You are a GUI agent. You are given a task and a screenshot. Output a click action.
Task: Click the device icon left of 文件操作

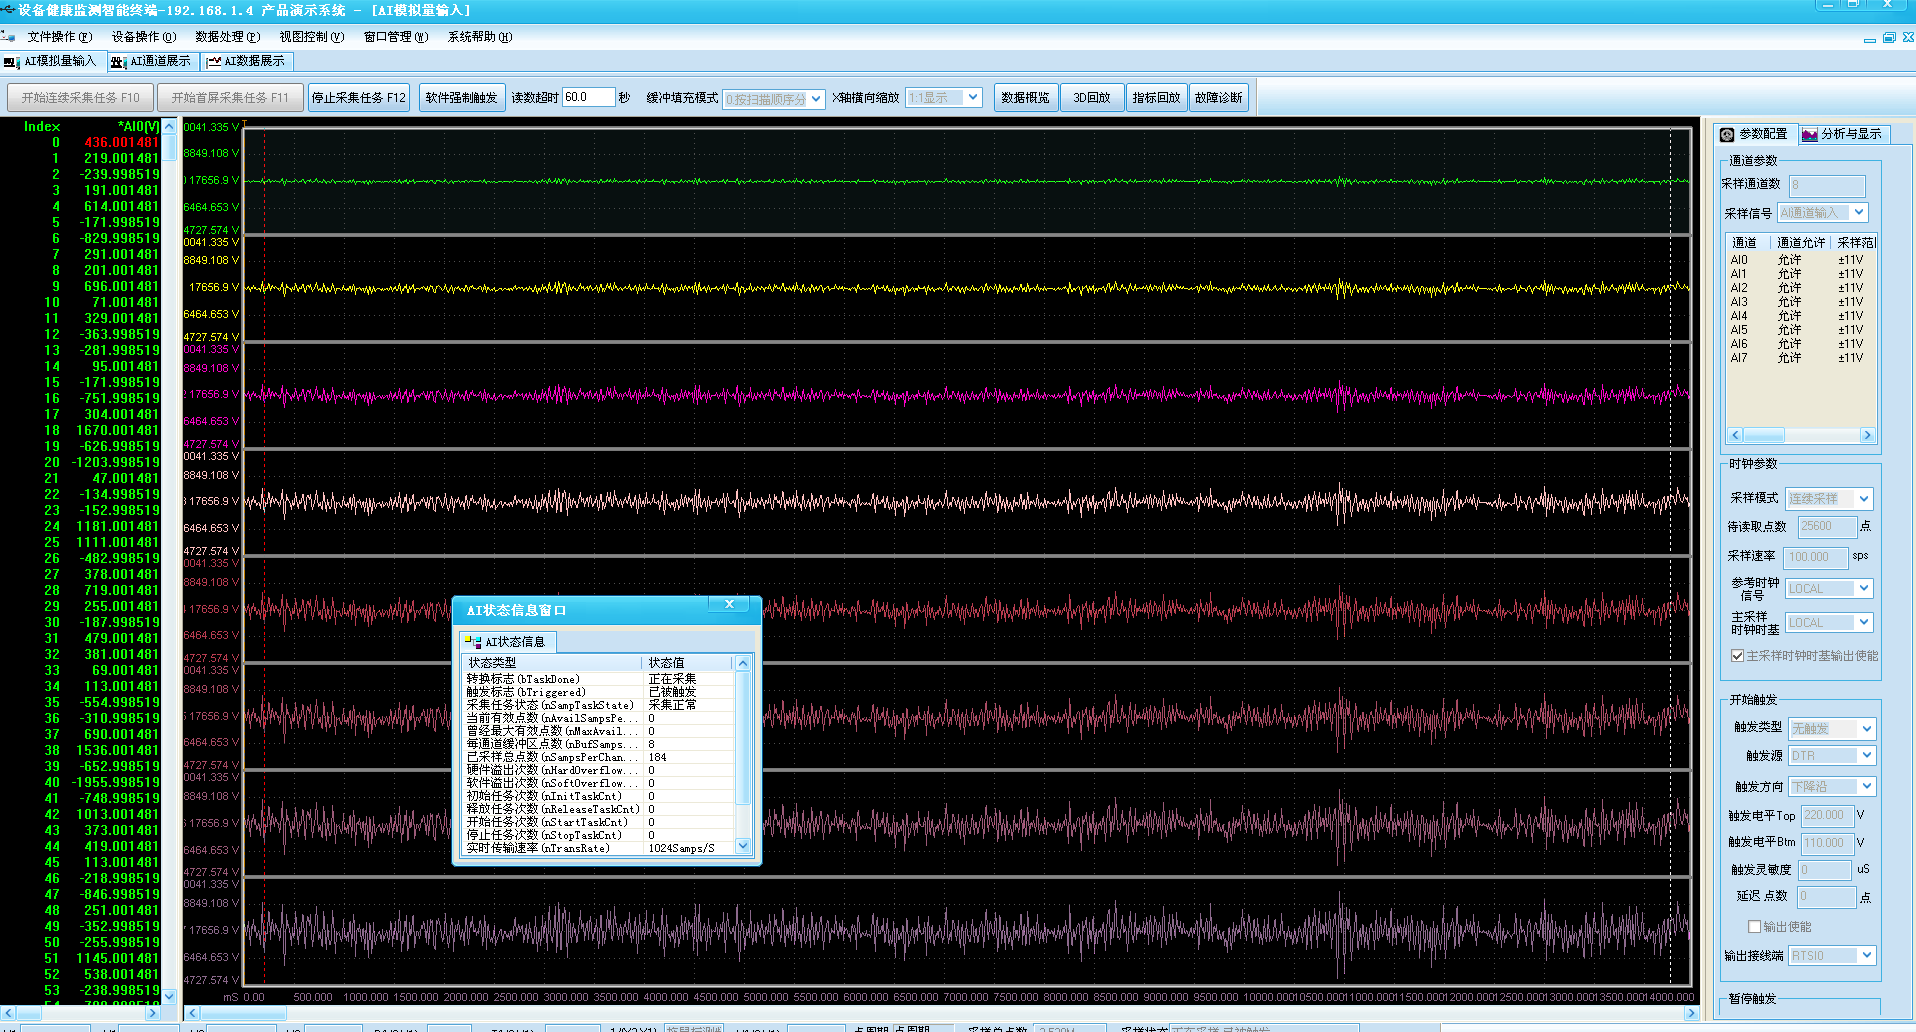coord(8,37)
